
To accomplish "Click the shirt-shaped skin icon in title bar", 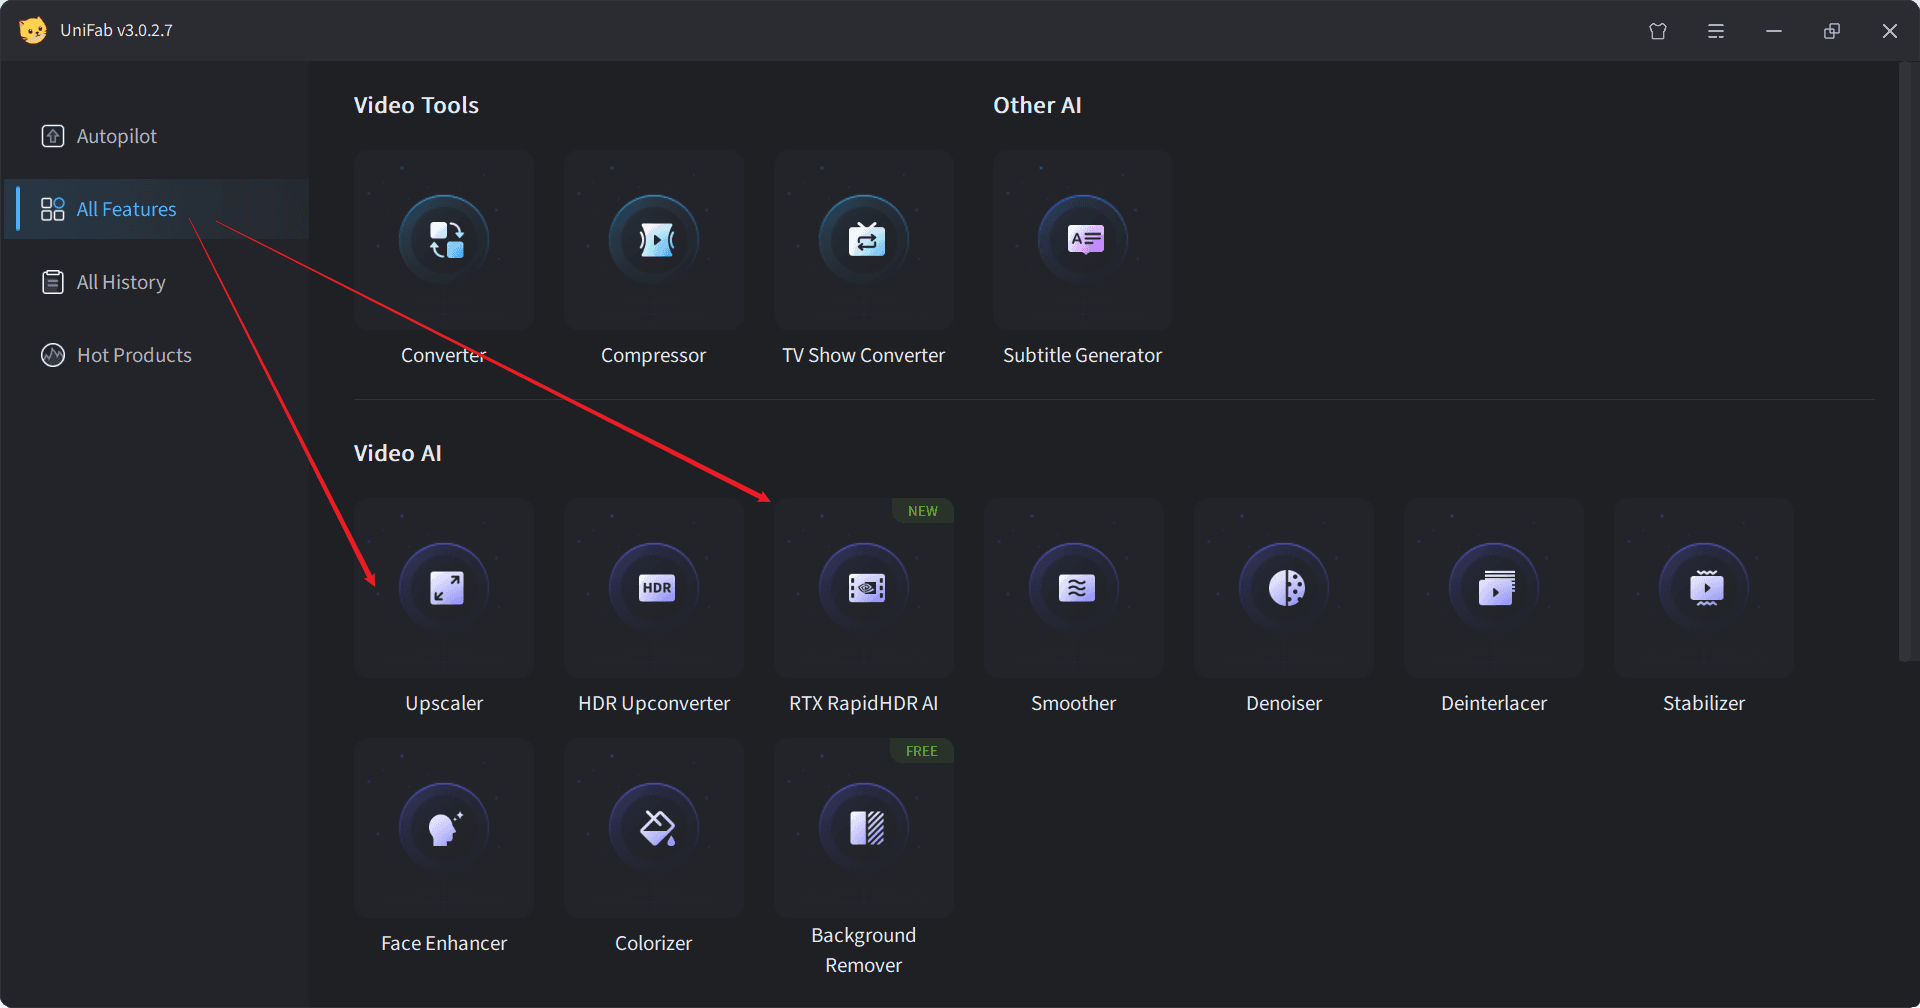I will (1658, 31).
